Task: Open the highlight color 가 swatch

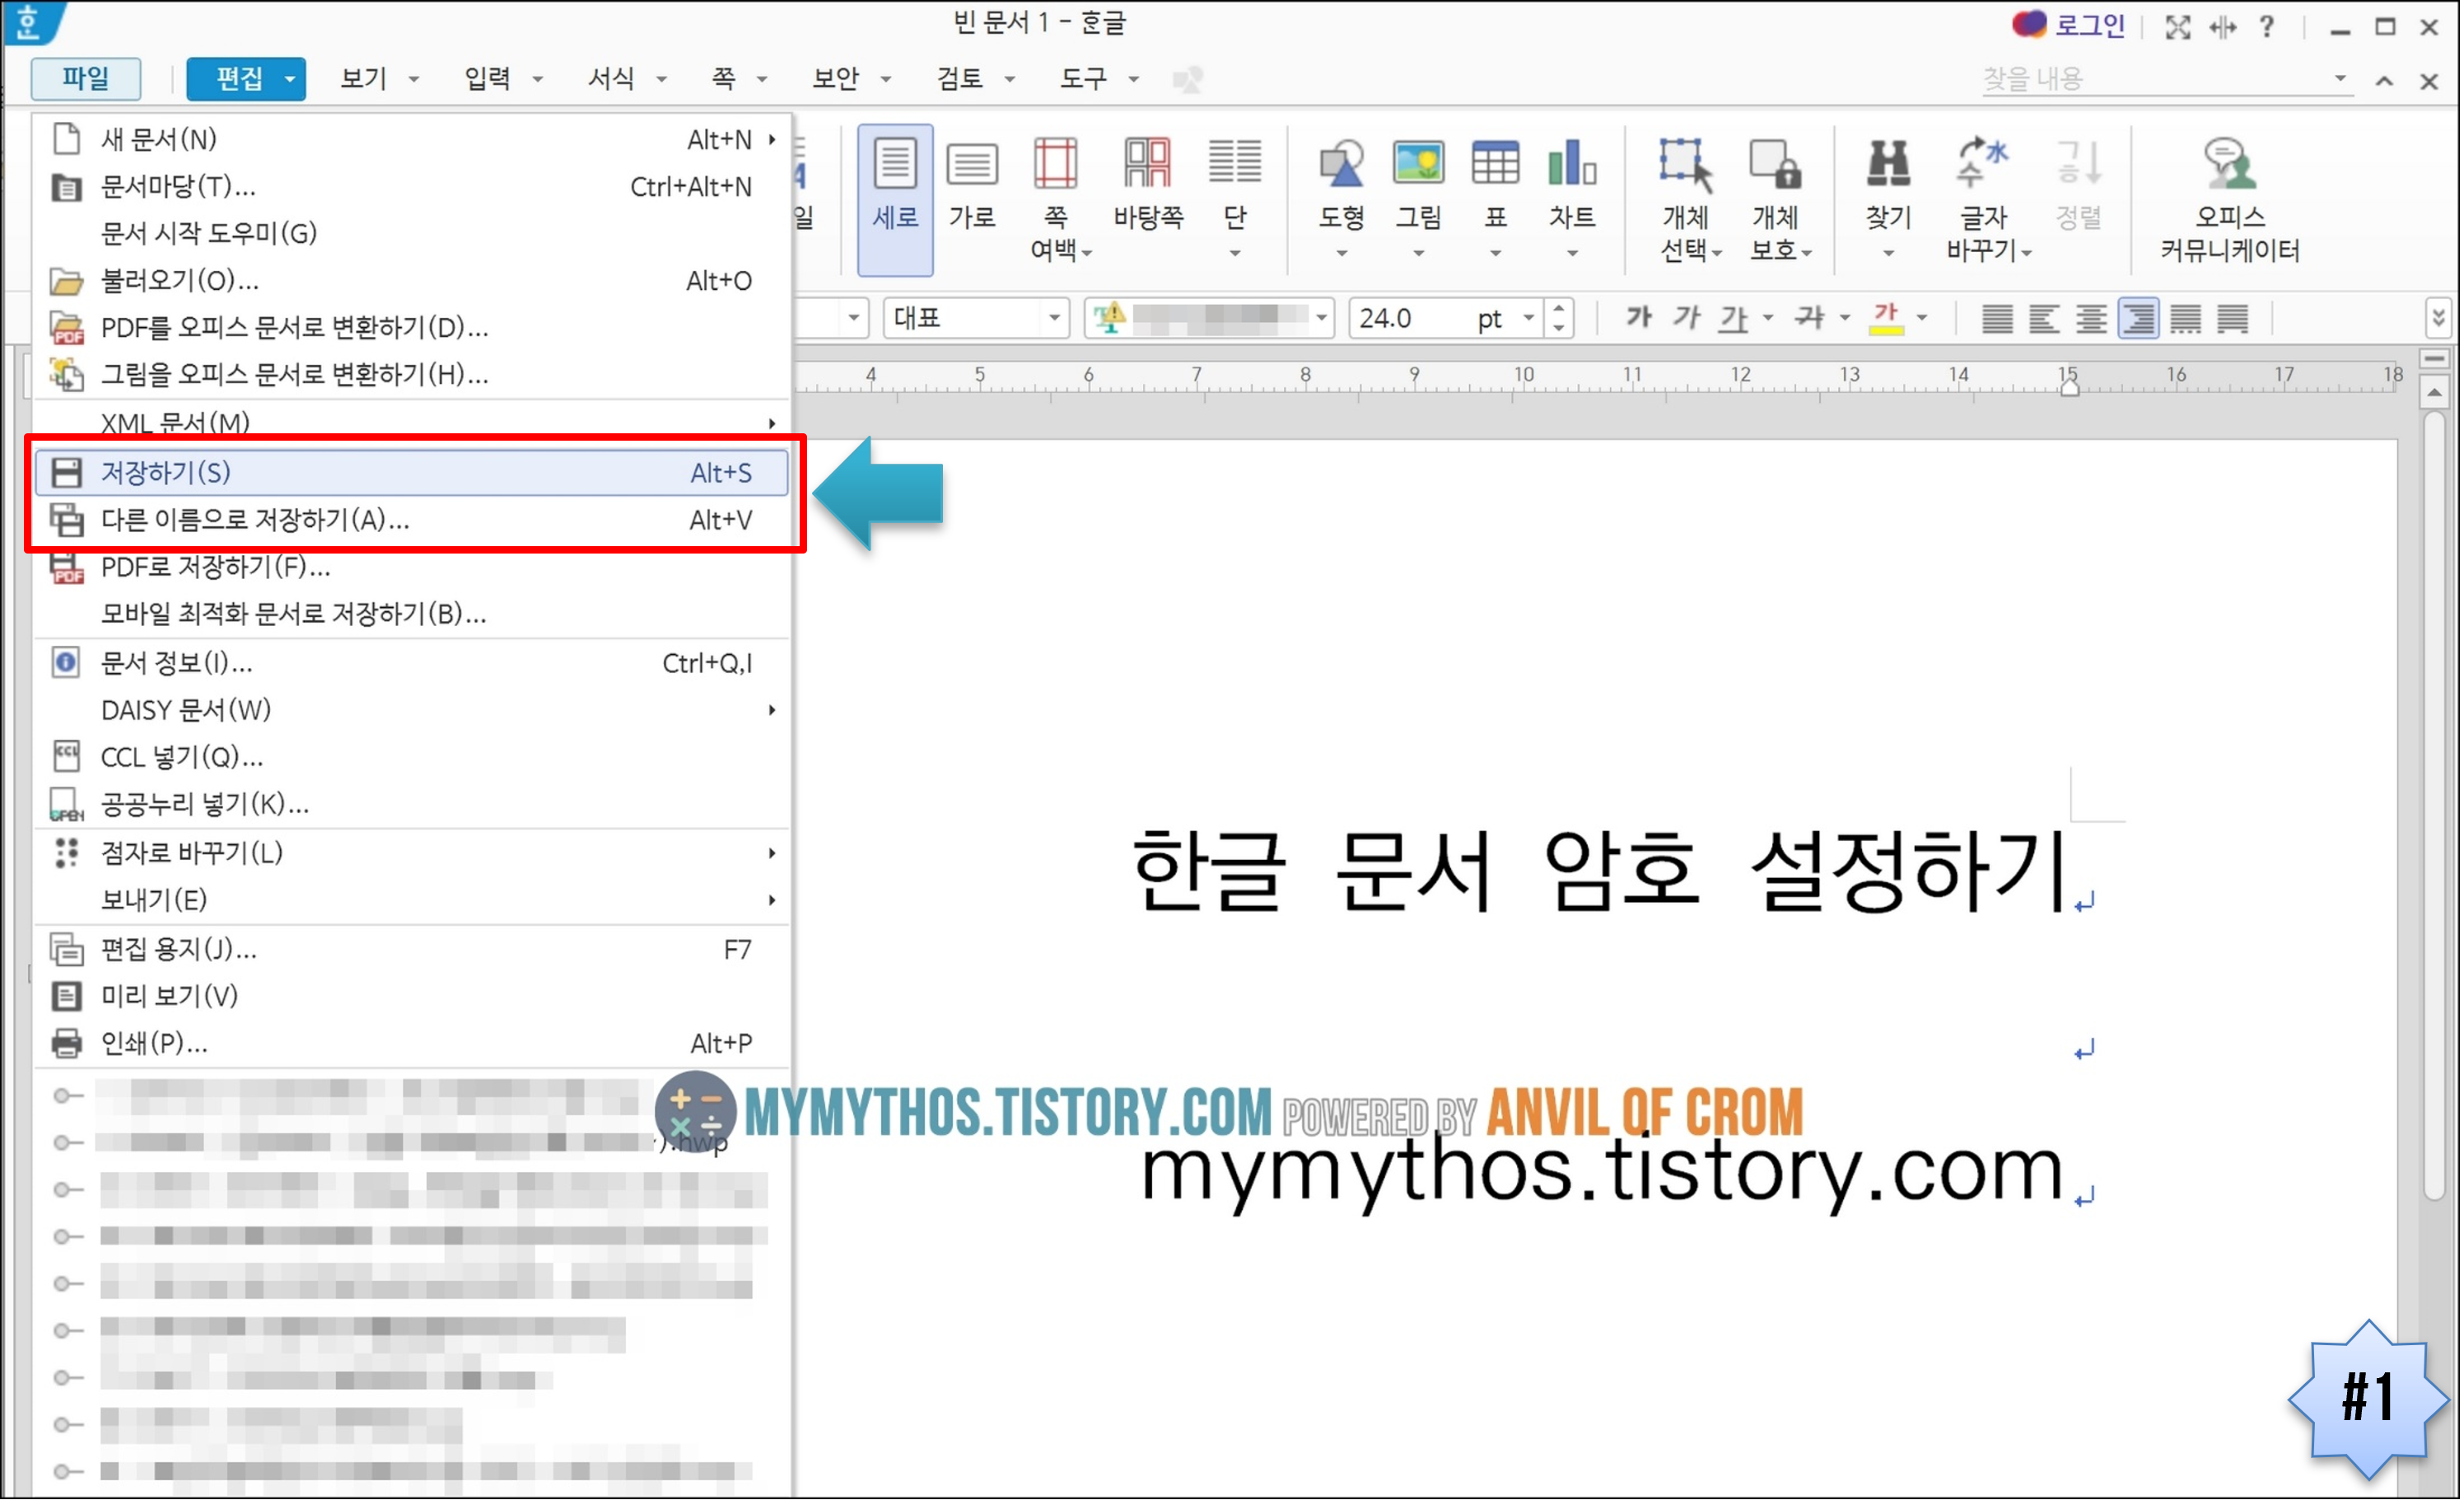Action: pos(1886,318)
